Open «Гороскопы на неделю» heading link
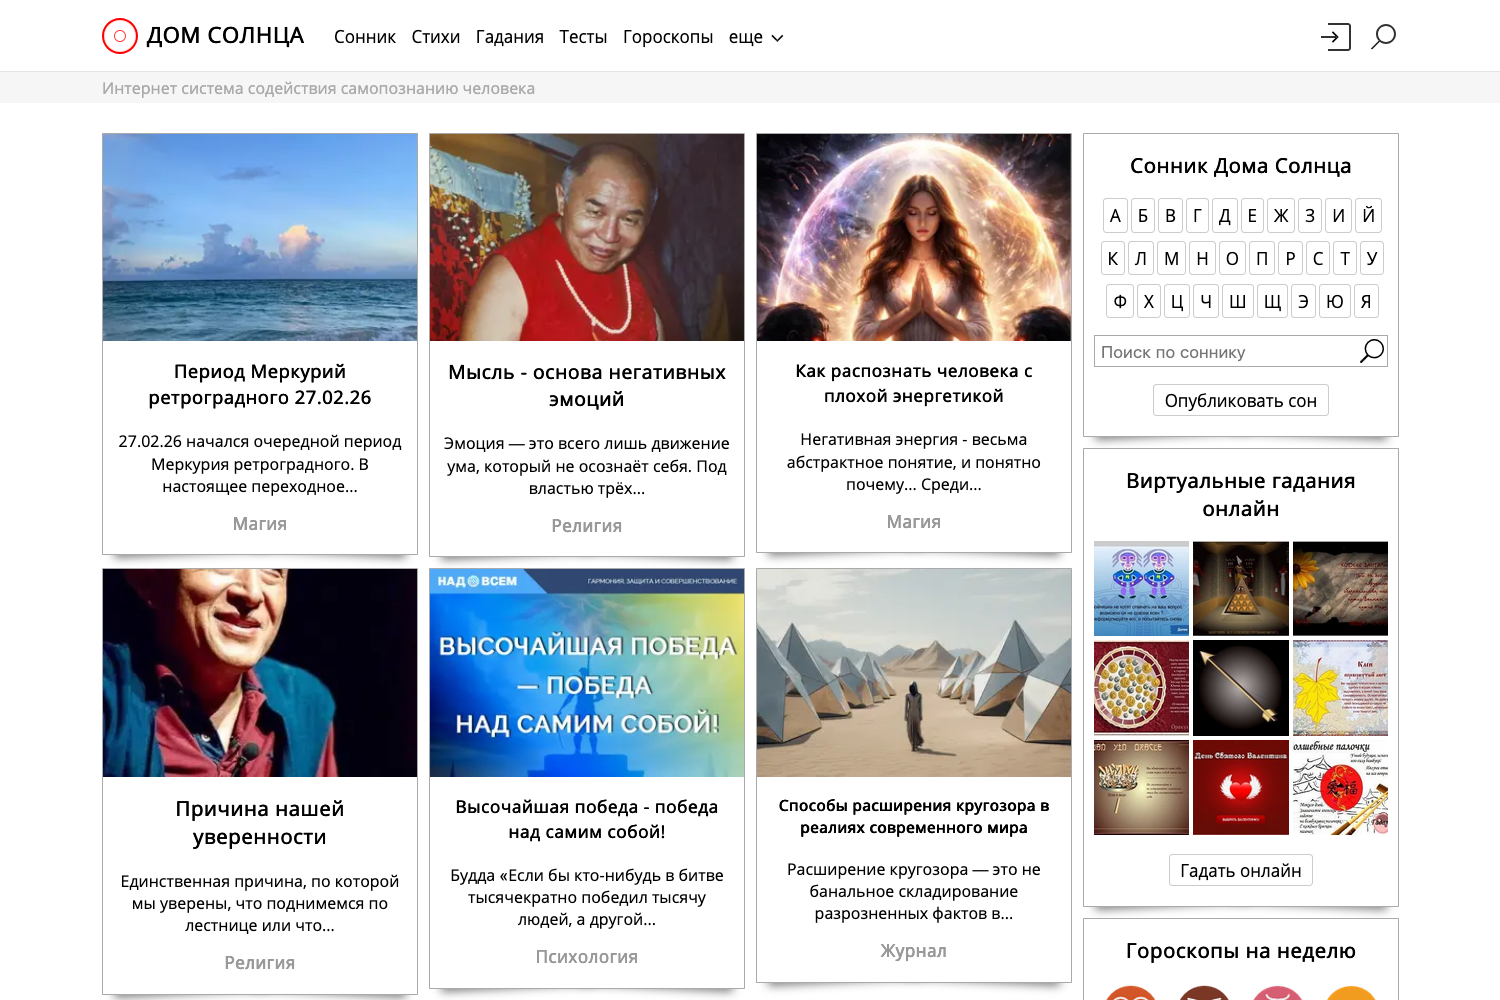This screenshot has width=1500, height=1000. coord(1241,950)
